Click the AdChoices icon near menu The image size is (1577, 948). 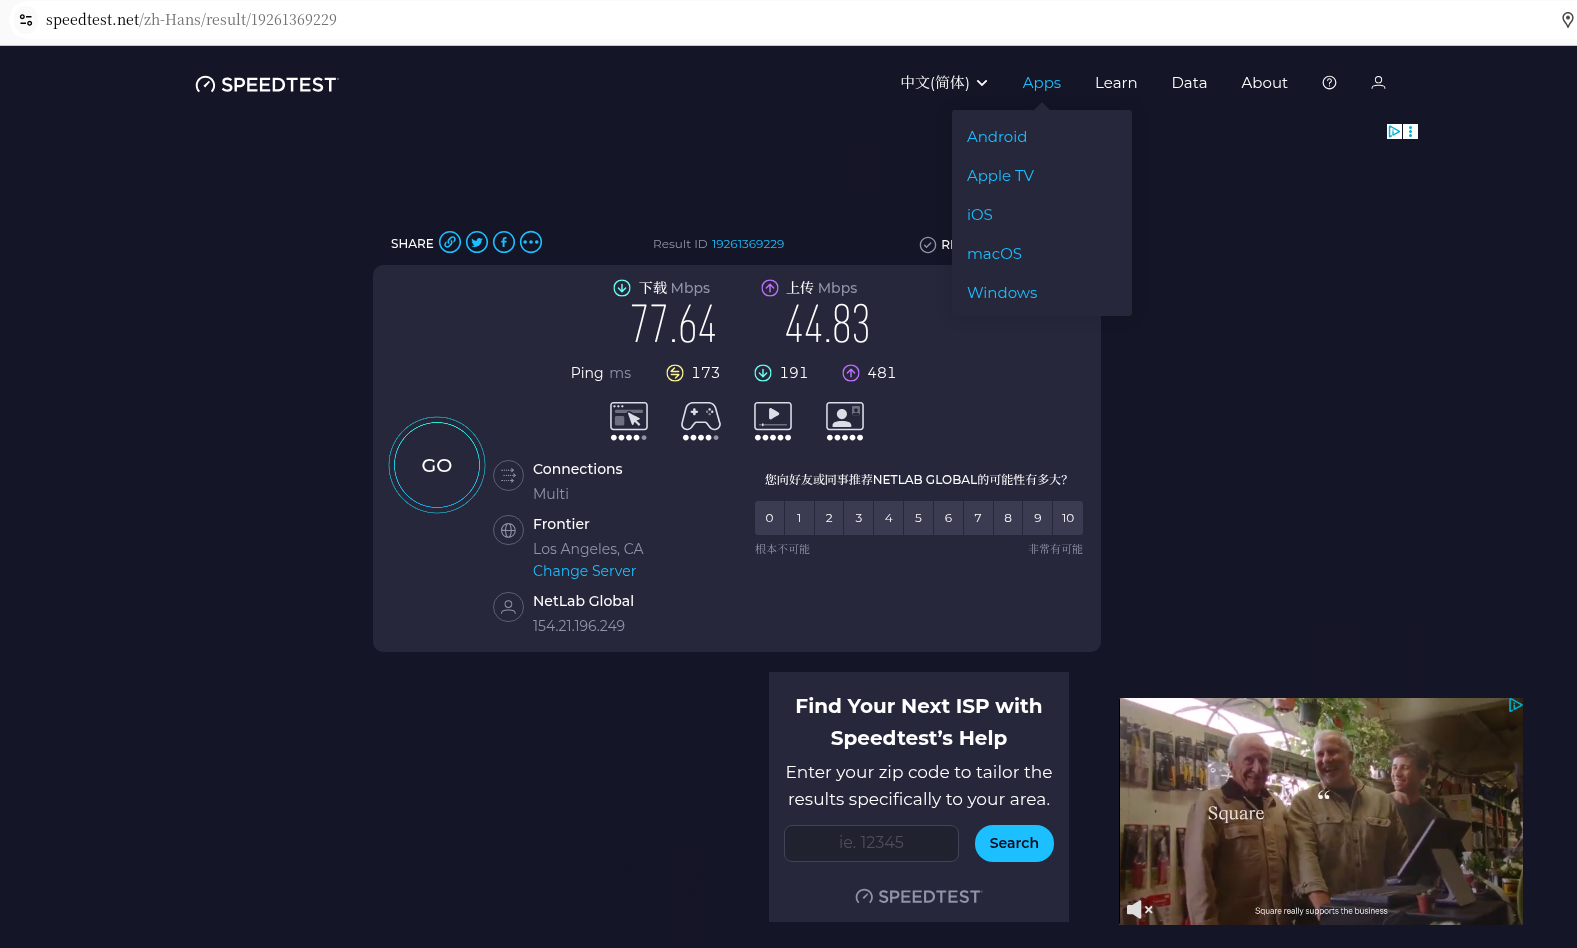(x=1394, y=131)
